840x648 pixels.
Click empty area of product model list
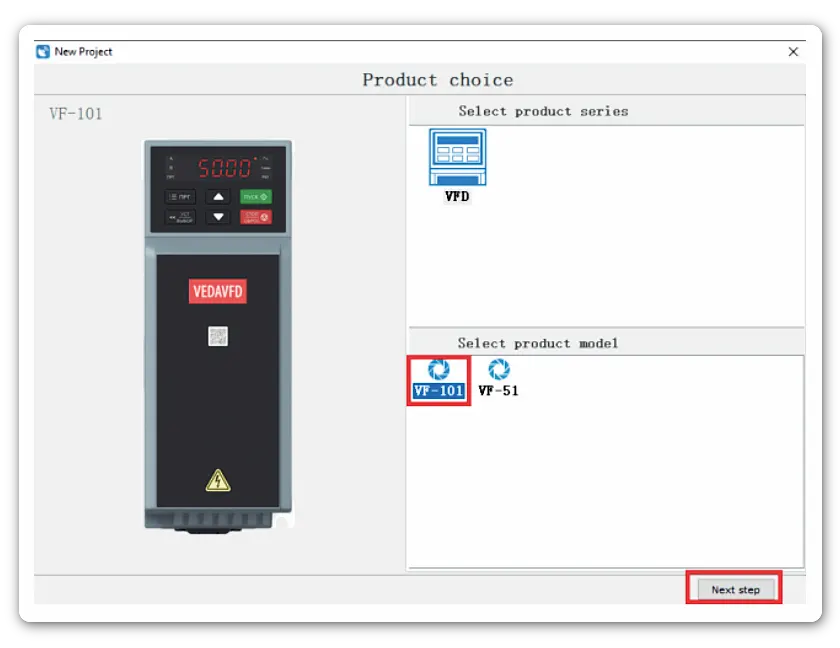tap(640, 480)
